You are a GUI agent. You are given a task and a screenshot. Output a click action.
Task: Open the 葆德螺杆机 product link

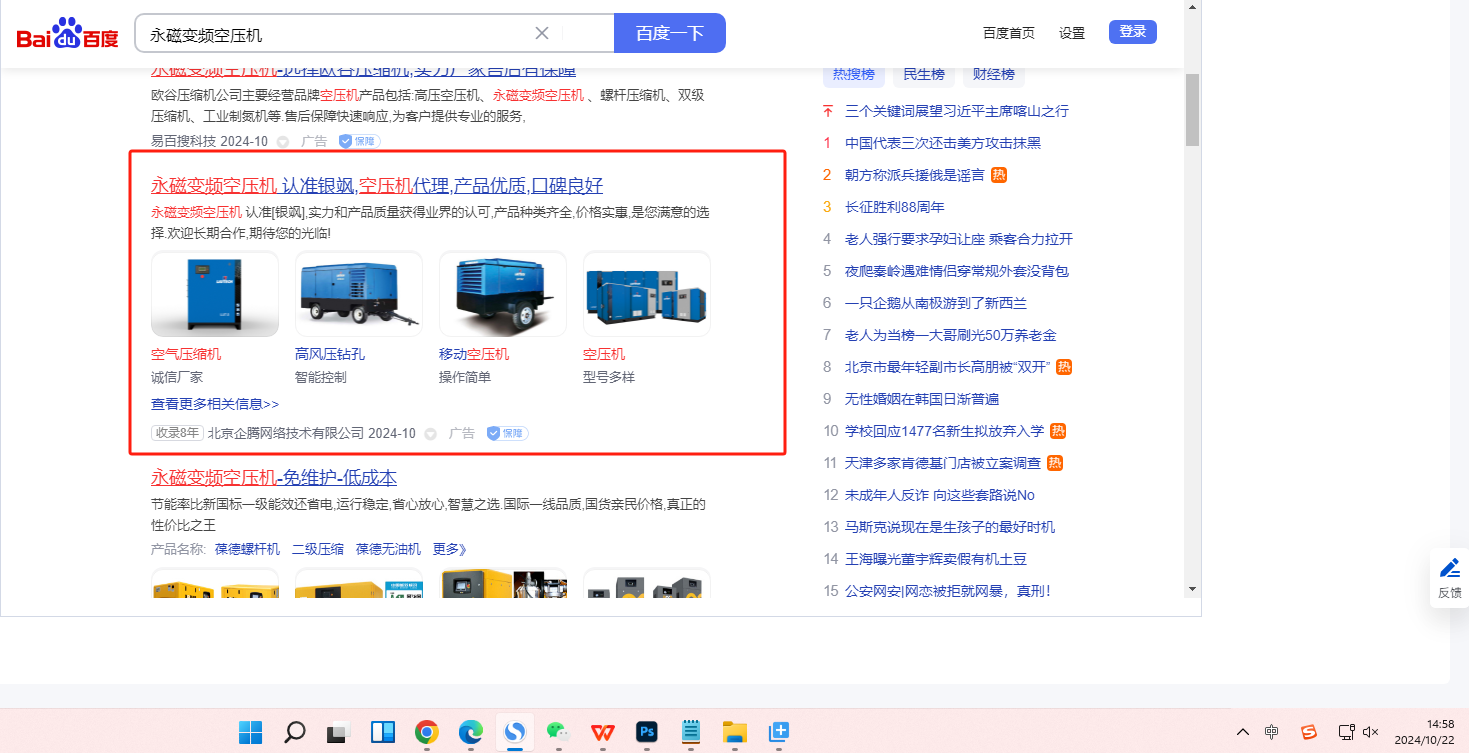247,549
